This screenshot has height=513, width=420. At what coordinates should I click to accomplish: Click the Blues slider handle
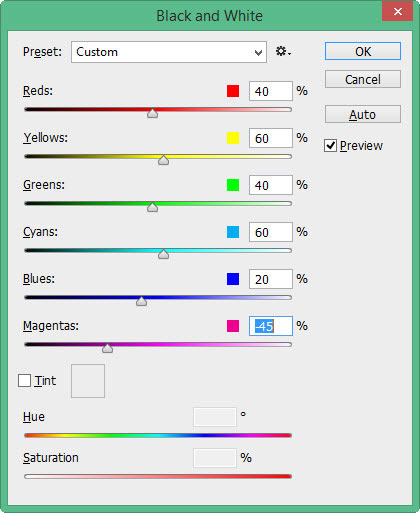coord(142,301)
